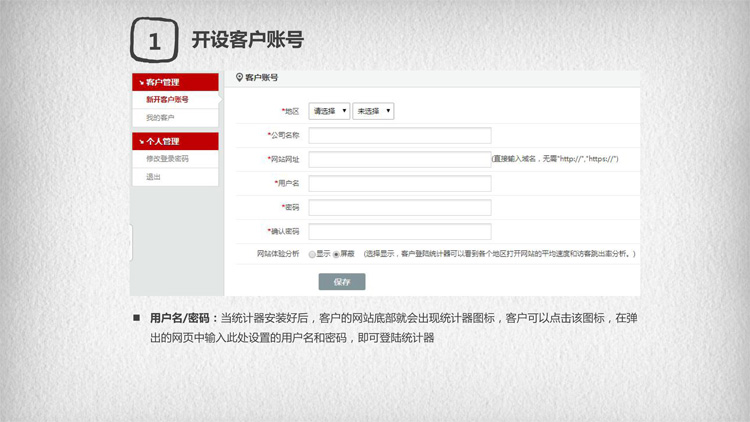Open the 请选择 region dropdown
The image size is (750, 422).
(x=329, y=111)
